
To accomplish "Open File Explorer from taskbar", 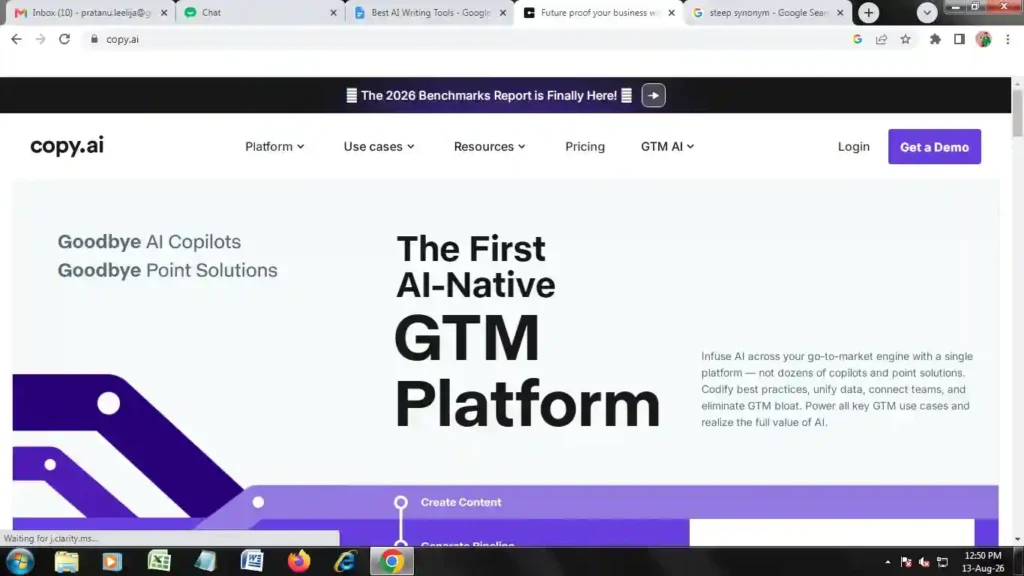I will (x=66, y=562).
